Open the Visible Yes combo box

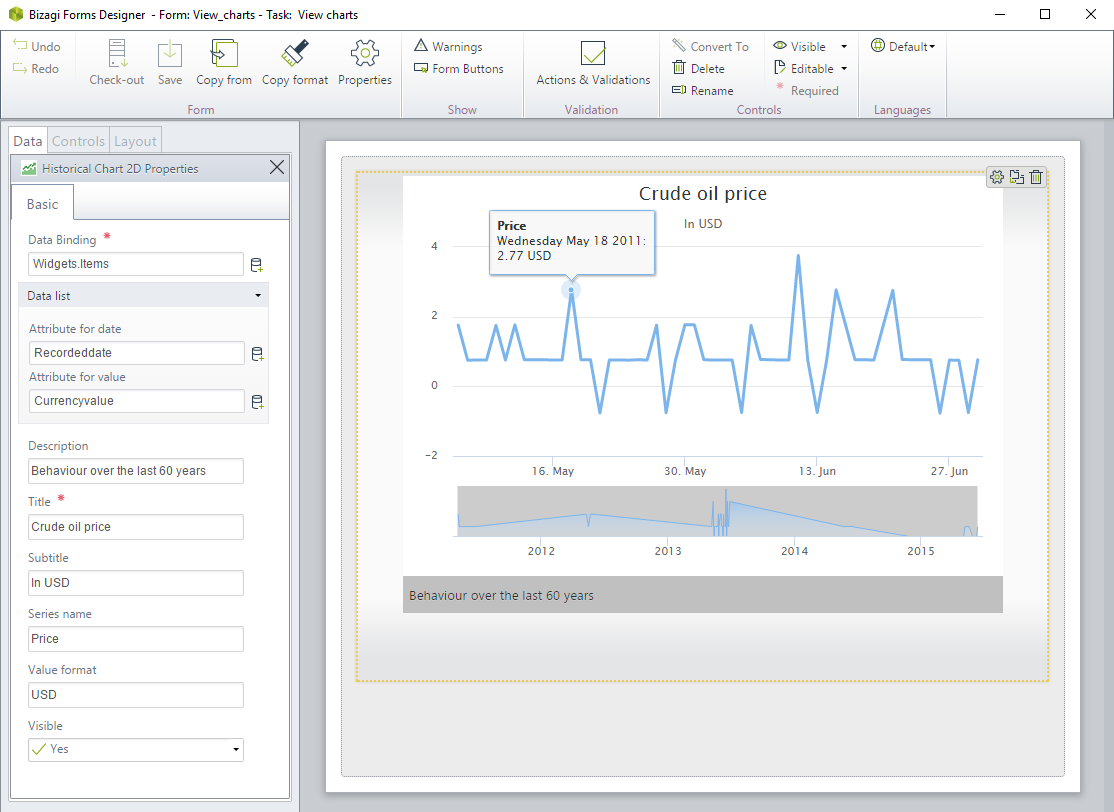click(x=136, y=749)
